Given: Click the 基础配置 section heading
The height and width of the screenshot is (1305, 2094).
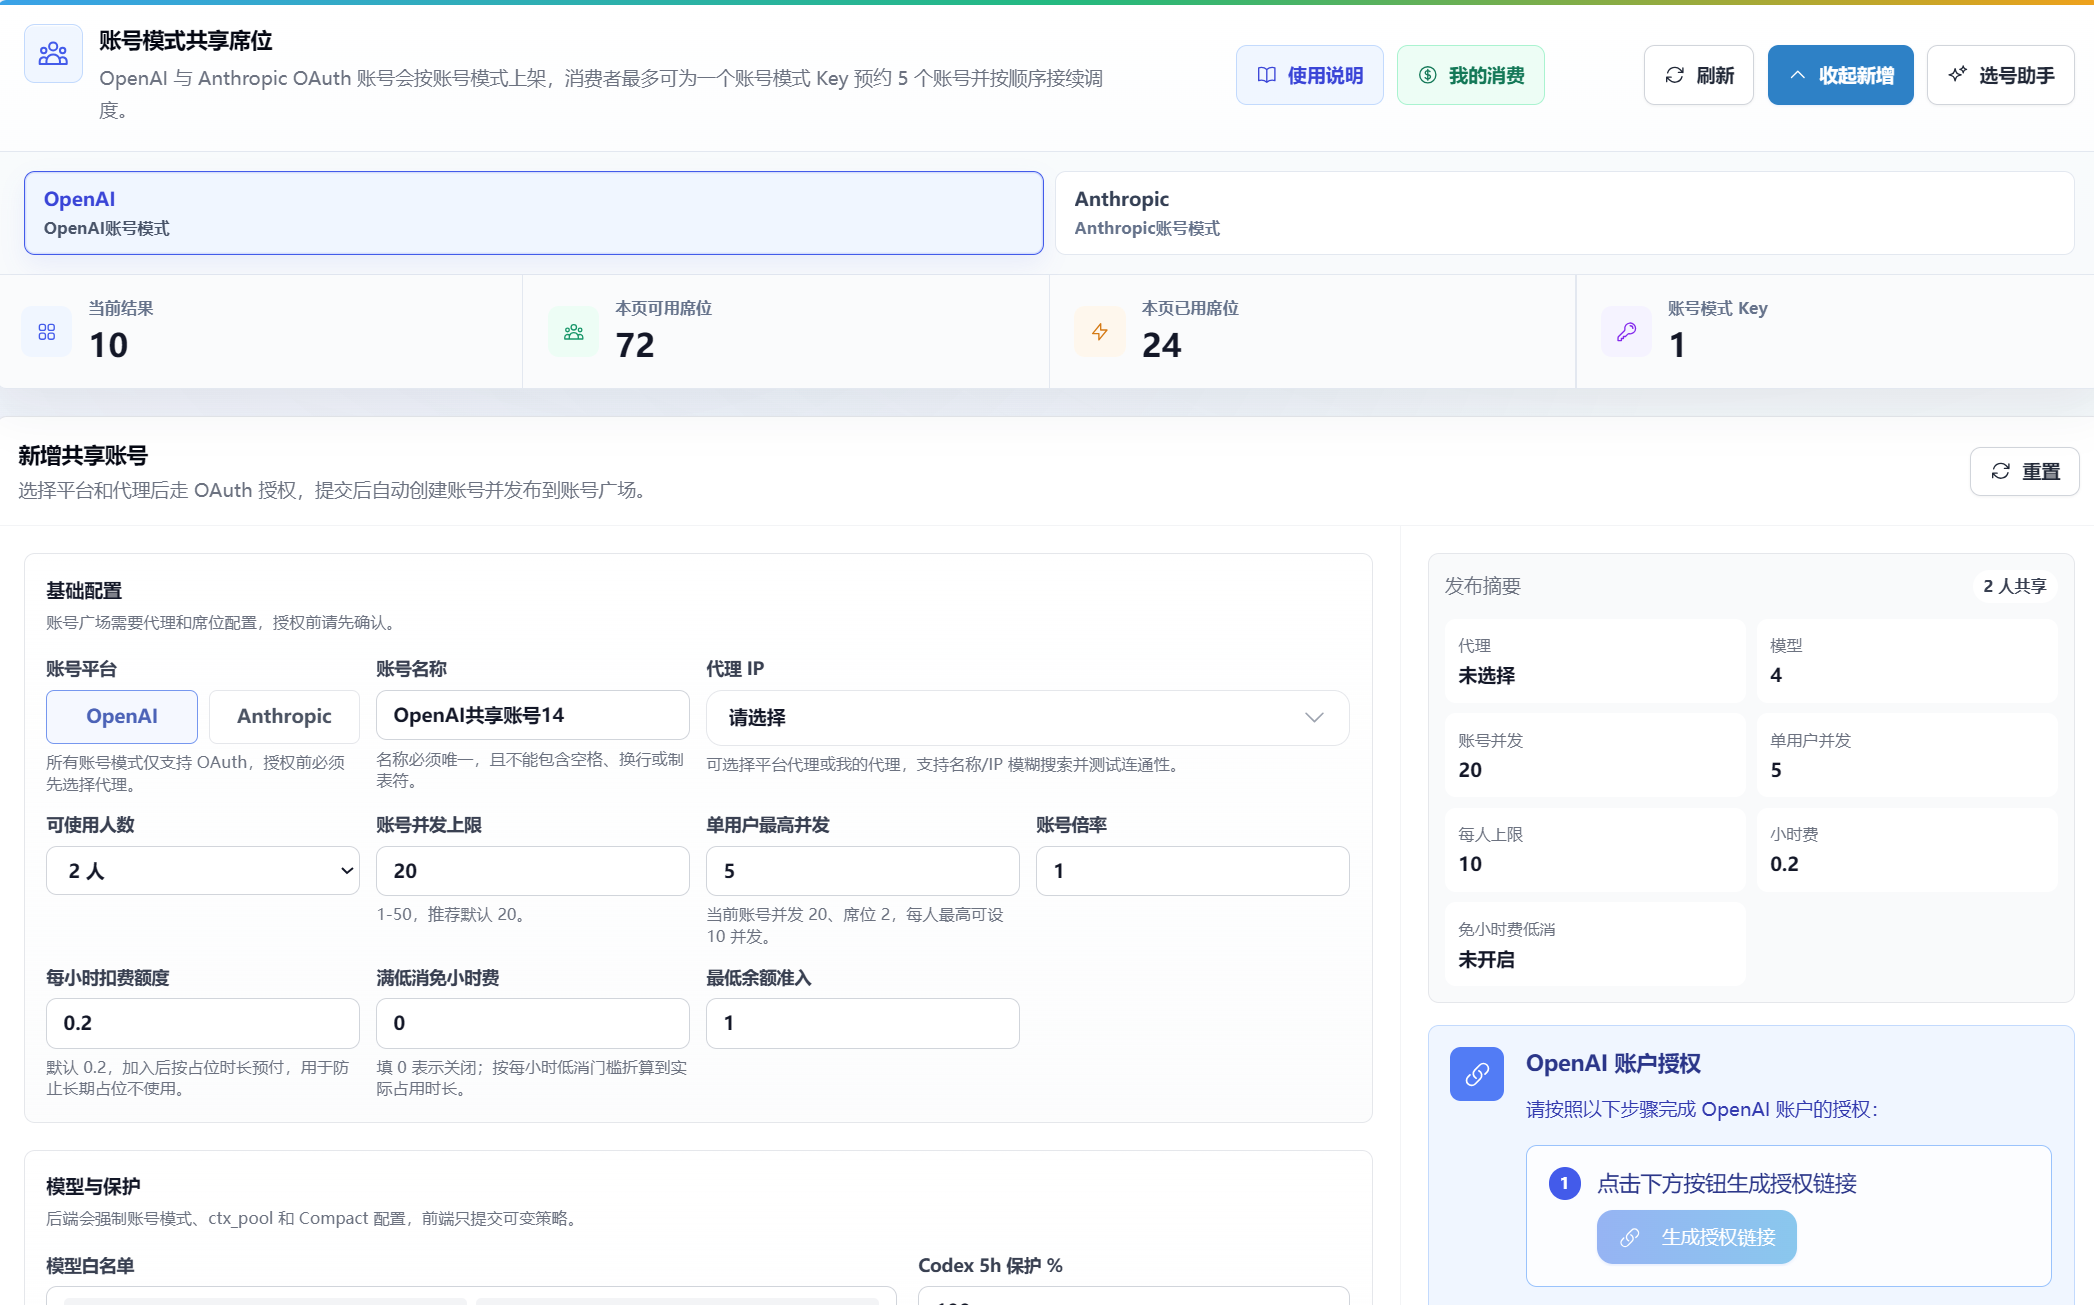Looking at the screenshot, I should pyautogui.click(x=84, y=590).
